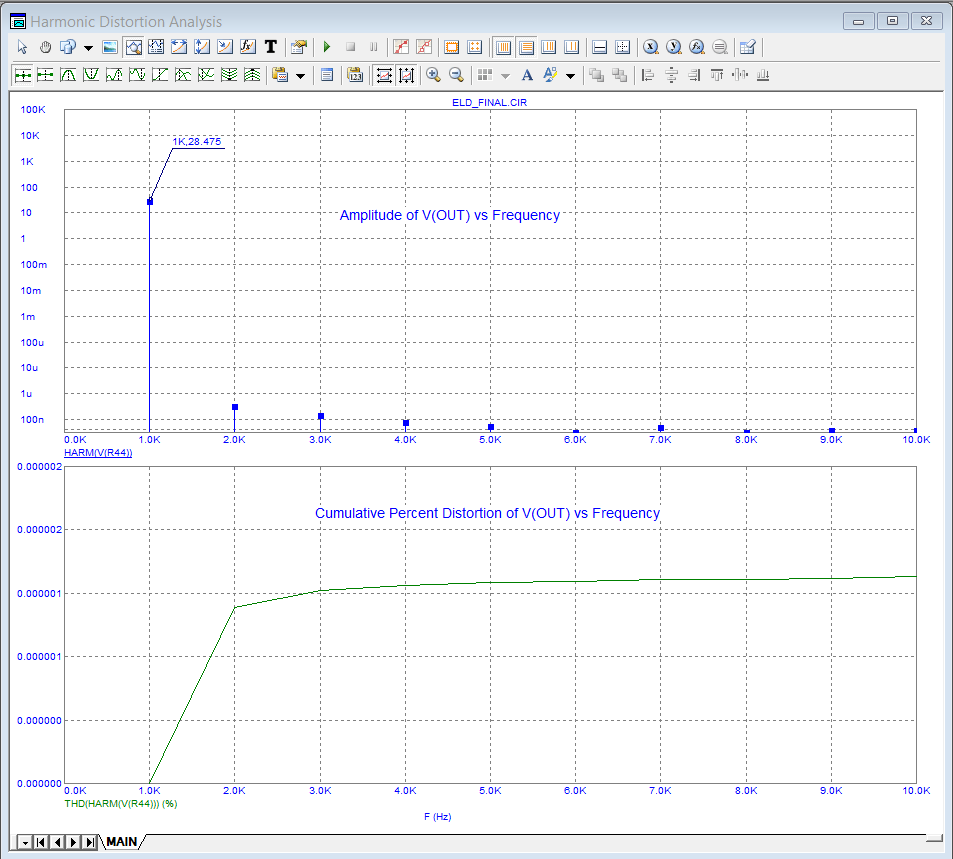The height and width of the screenshot is (859, 953).
Task: Go to next page arrow button
Action: pos(74,843)
